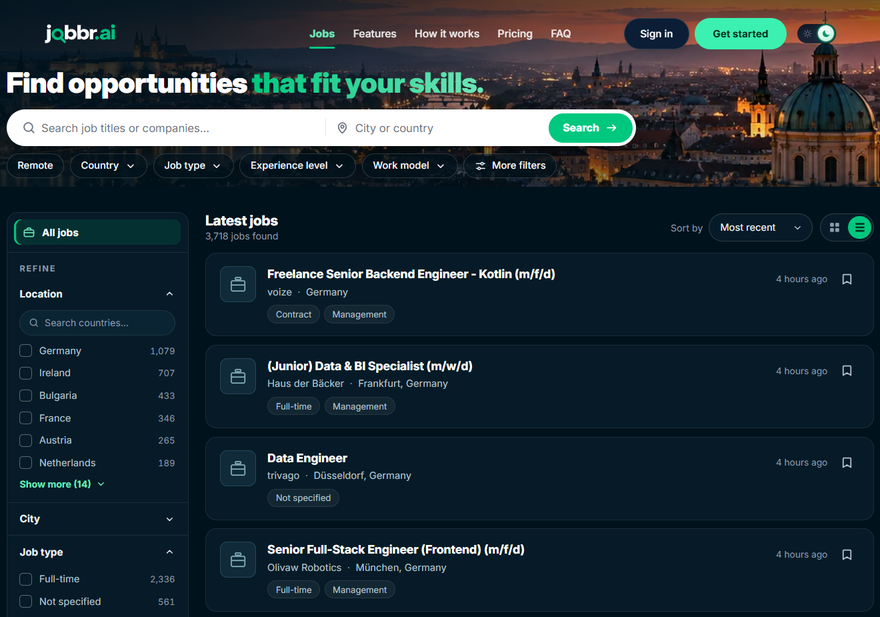Bookmark the (Junior) Data & BI Specialist job
880x617 pixels.
847,371
